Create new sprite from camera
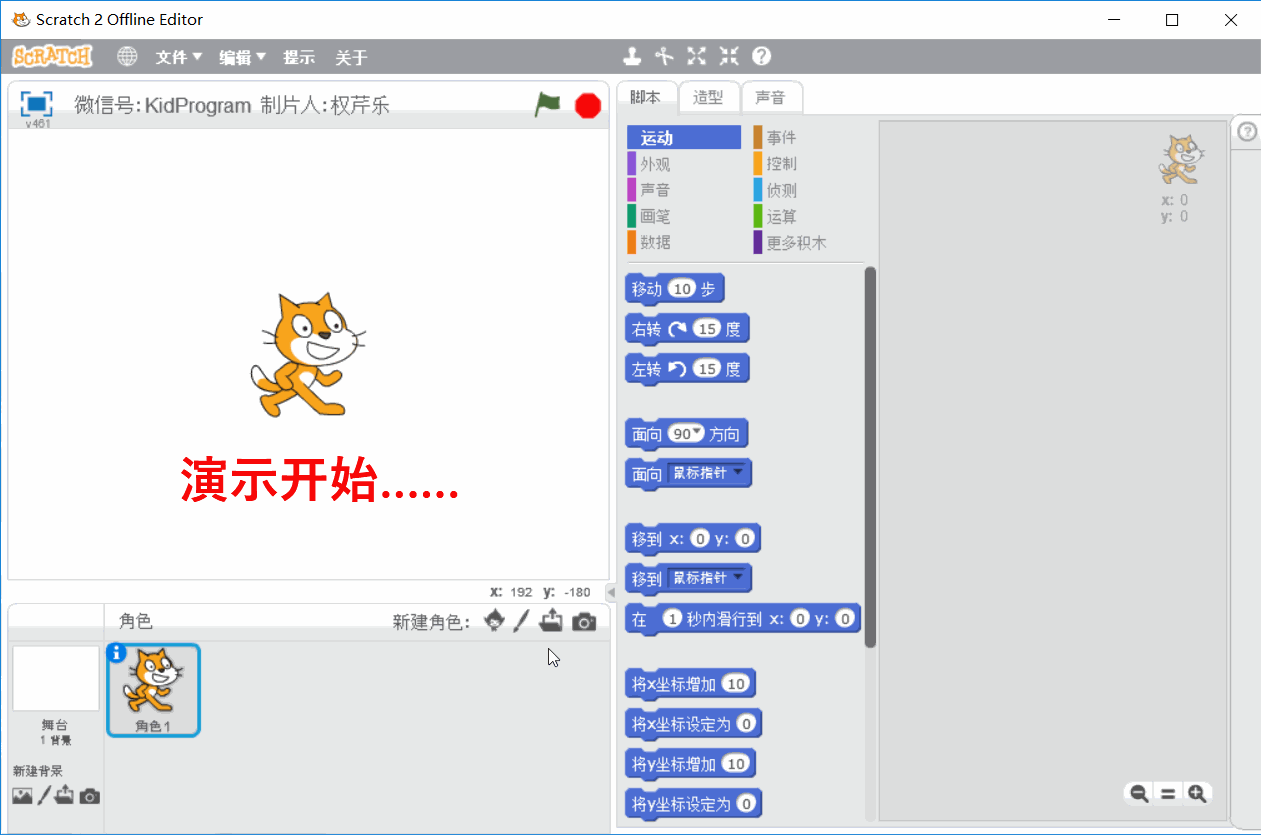 click(584, 622)
